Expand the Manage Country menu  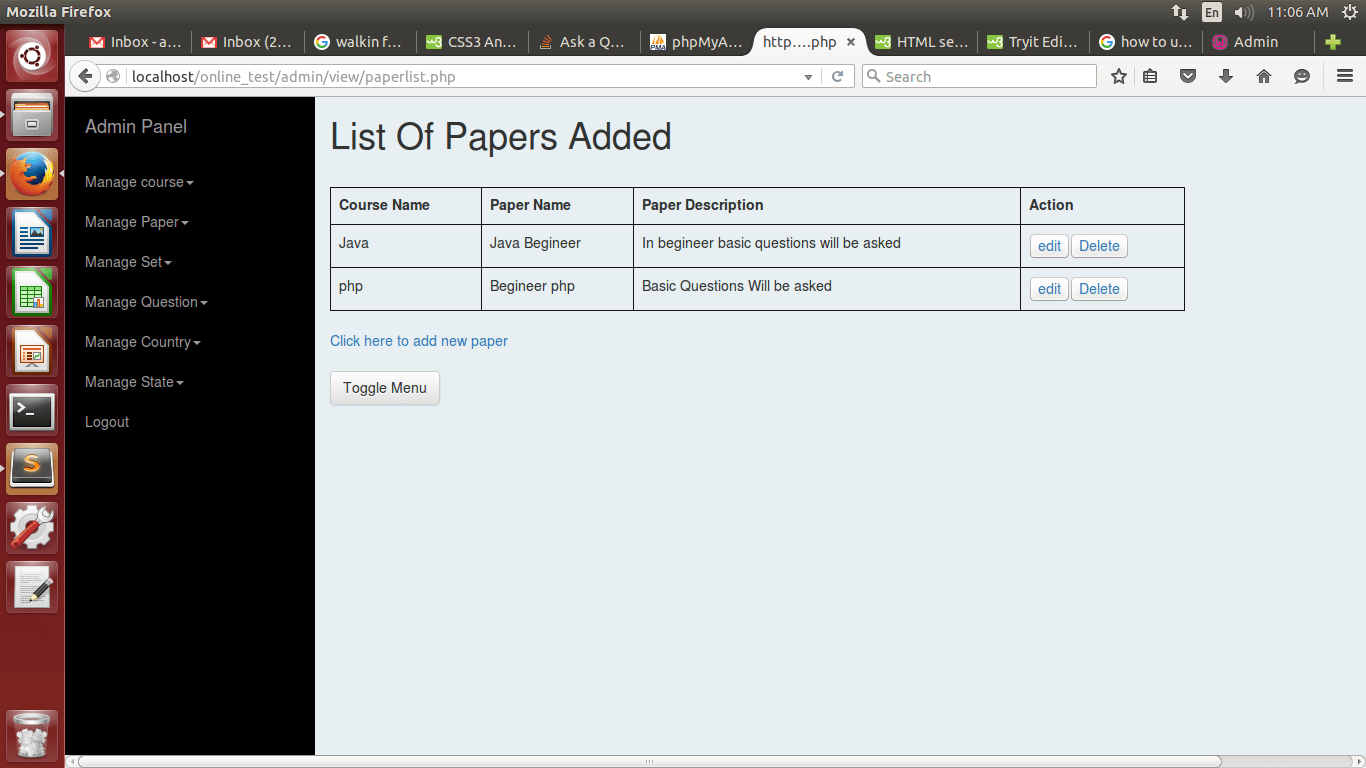[x=142, y=342]
